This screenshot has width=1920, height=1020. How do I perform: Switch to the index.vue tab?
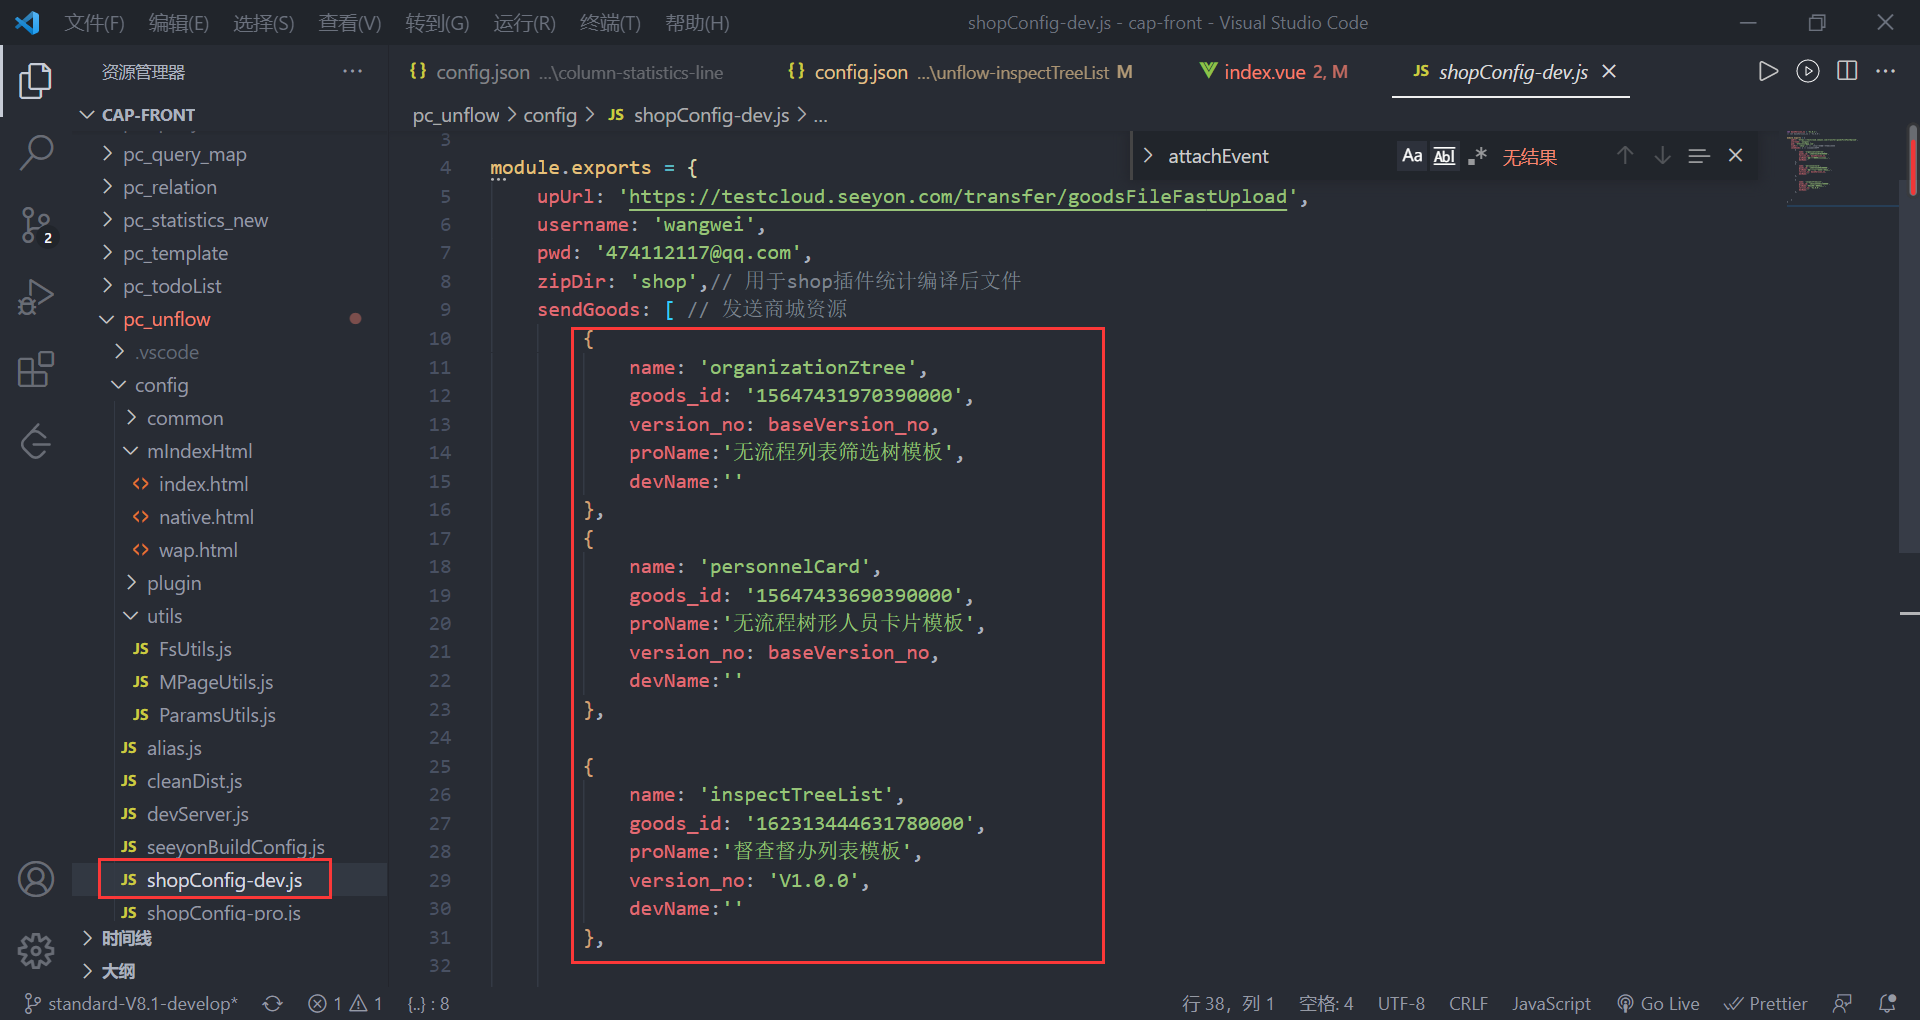pyautogui.click(x=1265, y=72)
